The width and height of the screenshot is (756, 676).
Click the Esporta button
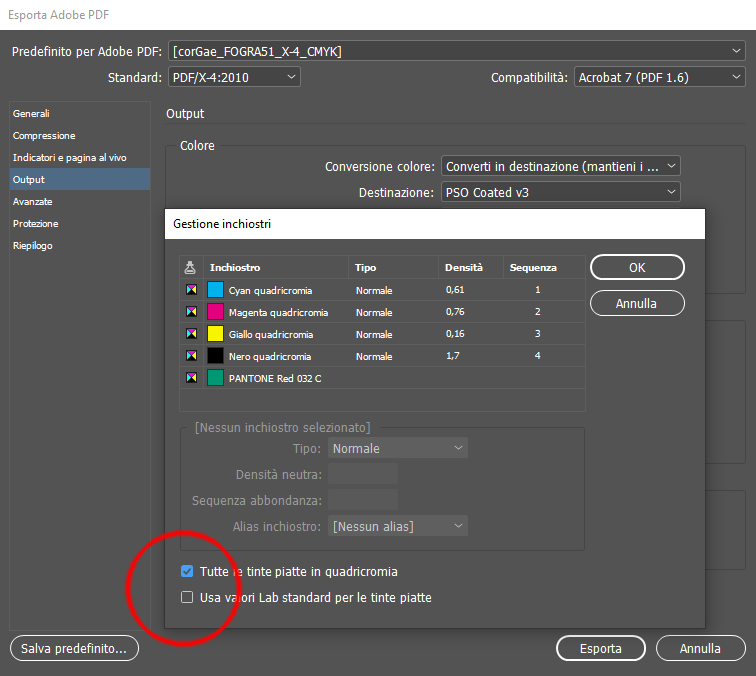pos(600,649)
